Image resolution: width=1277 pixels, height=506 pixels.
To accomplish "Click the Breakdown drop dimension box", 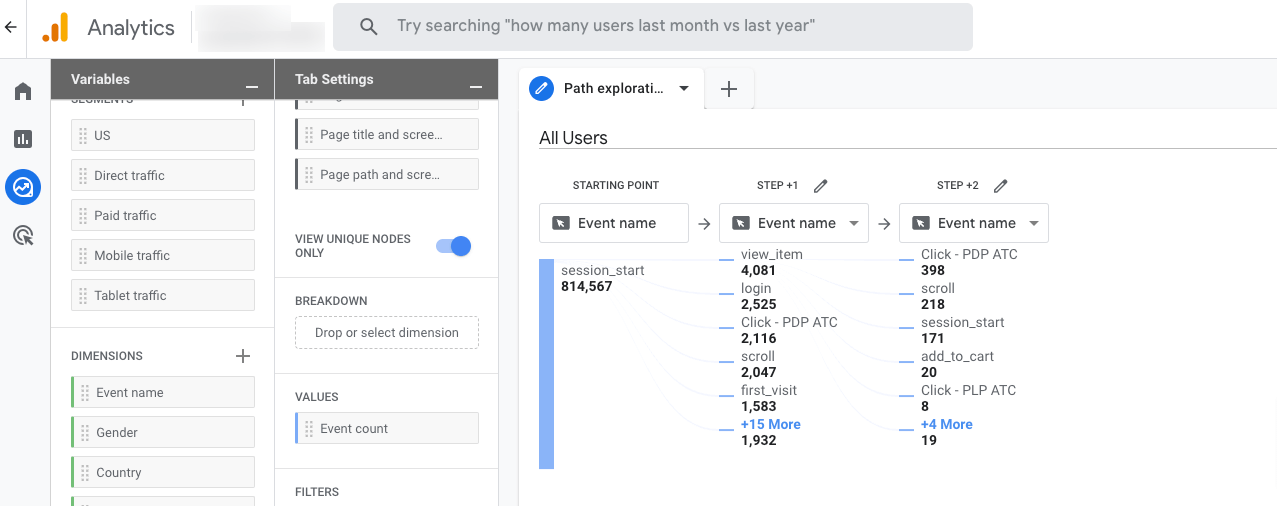I will click(387, 333).
